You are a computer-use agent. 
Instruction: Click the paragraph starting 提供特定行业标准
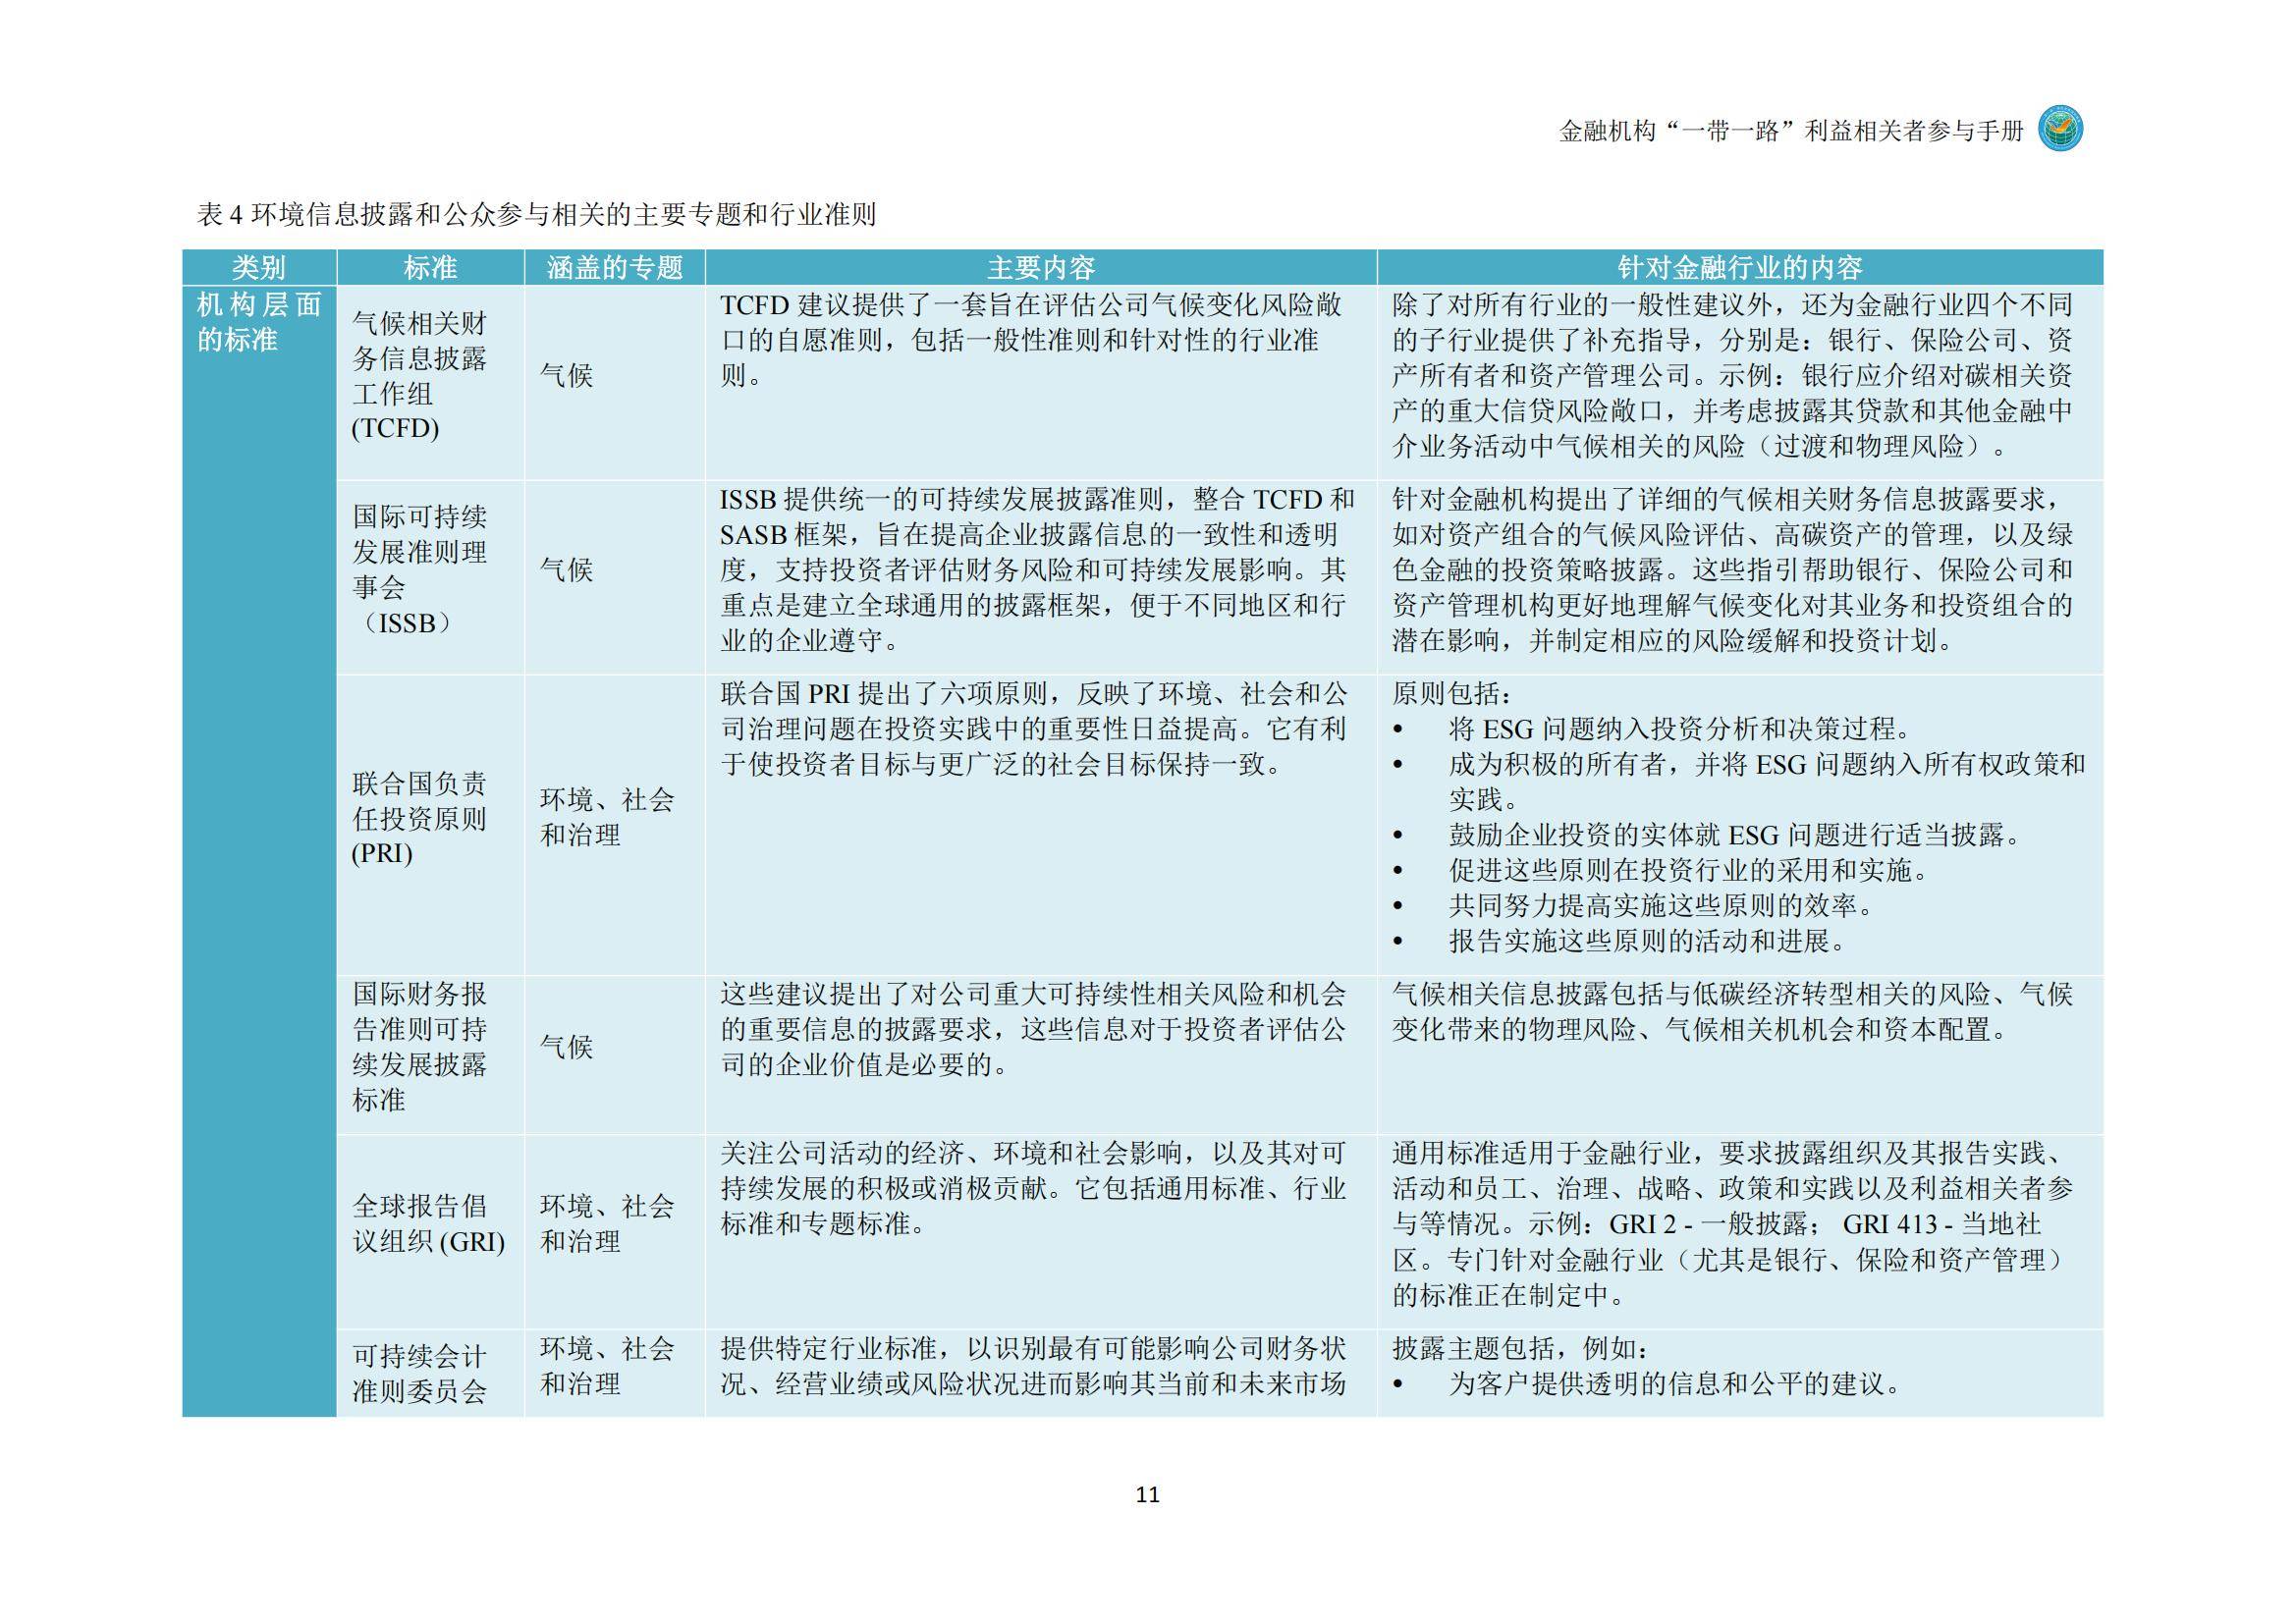(1033, 1366)
